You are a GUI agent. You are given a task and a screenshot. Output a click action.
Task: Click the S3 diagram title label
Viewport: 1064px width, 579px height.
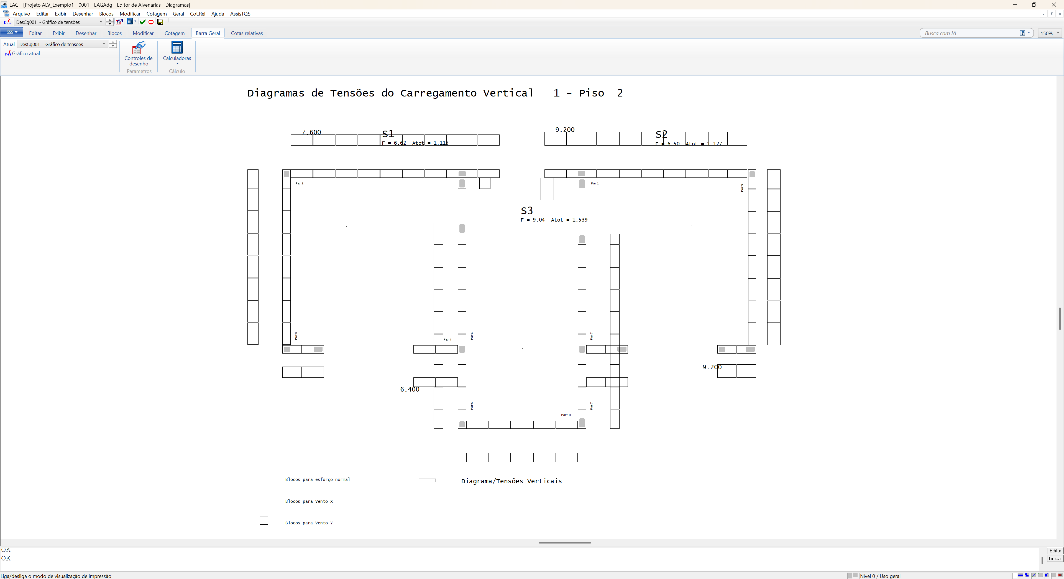[x=527, y=211]
